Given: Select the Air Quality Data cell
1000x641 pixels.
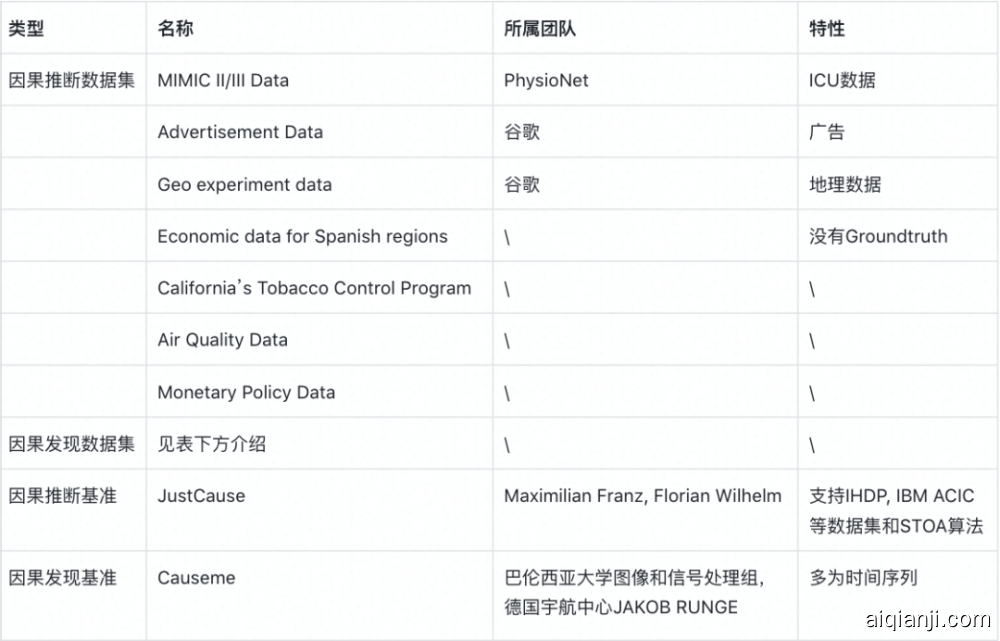Looking at the screenshot, I should [222, 341].
